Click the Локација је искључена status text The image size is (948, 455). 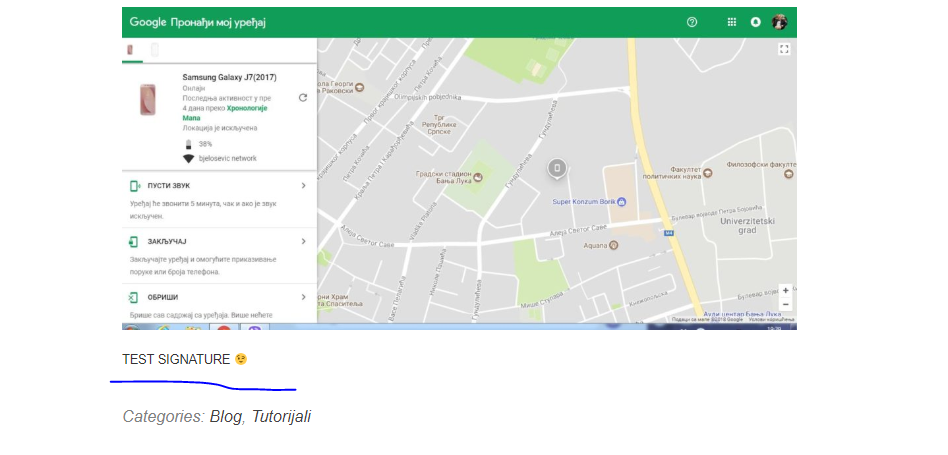(x=220, y=128)
